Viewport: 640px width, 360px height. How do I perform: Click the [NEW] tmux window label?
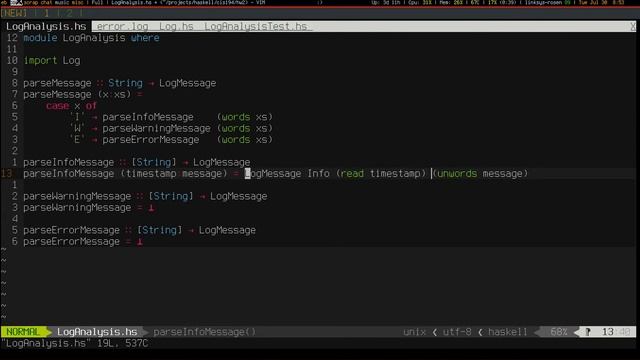14,13
